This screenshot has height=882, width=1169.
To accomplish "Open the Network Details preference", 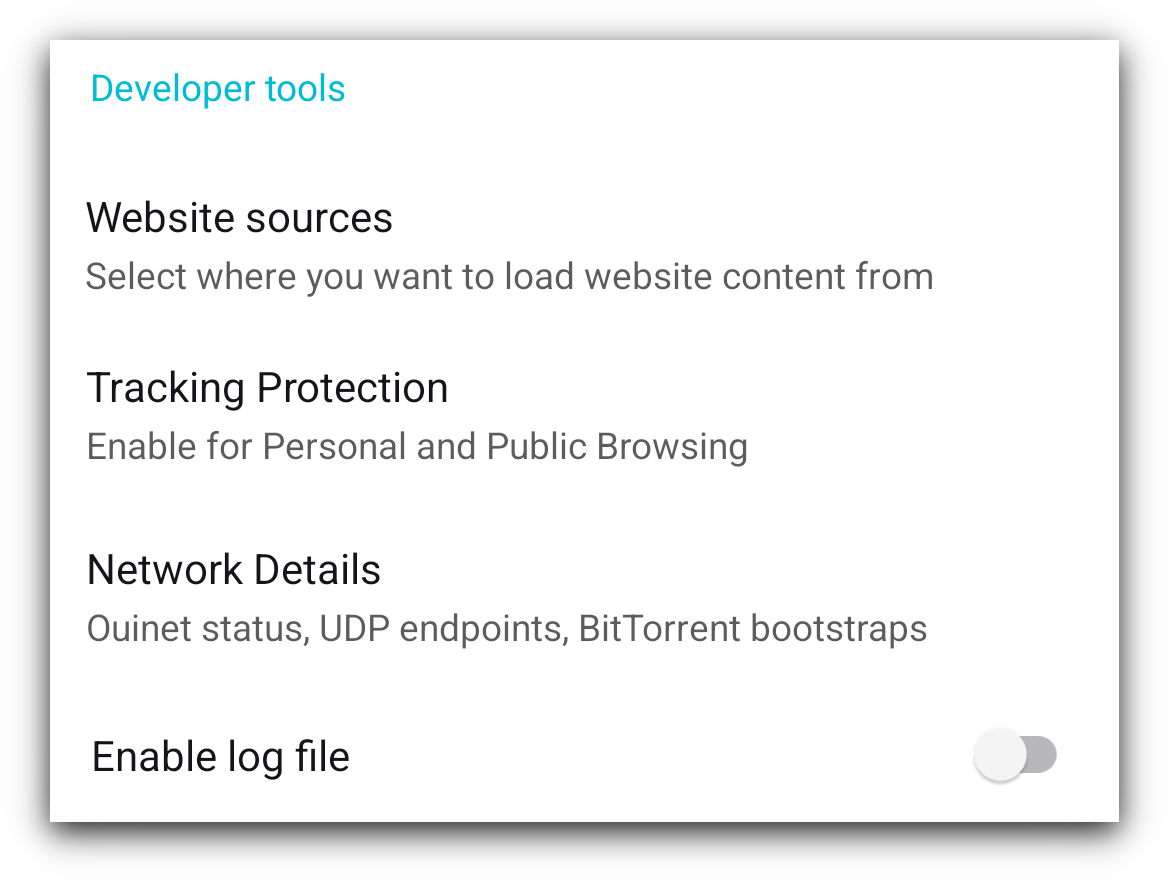I will [x=233, y=570].
